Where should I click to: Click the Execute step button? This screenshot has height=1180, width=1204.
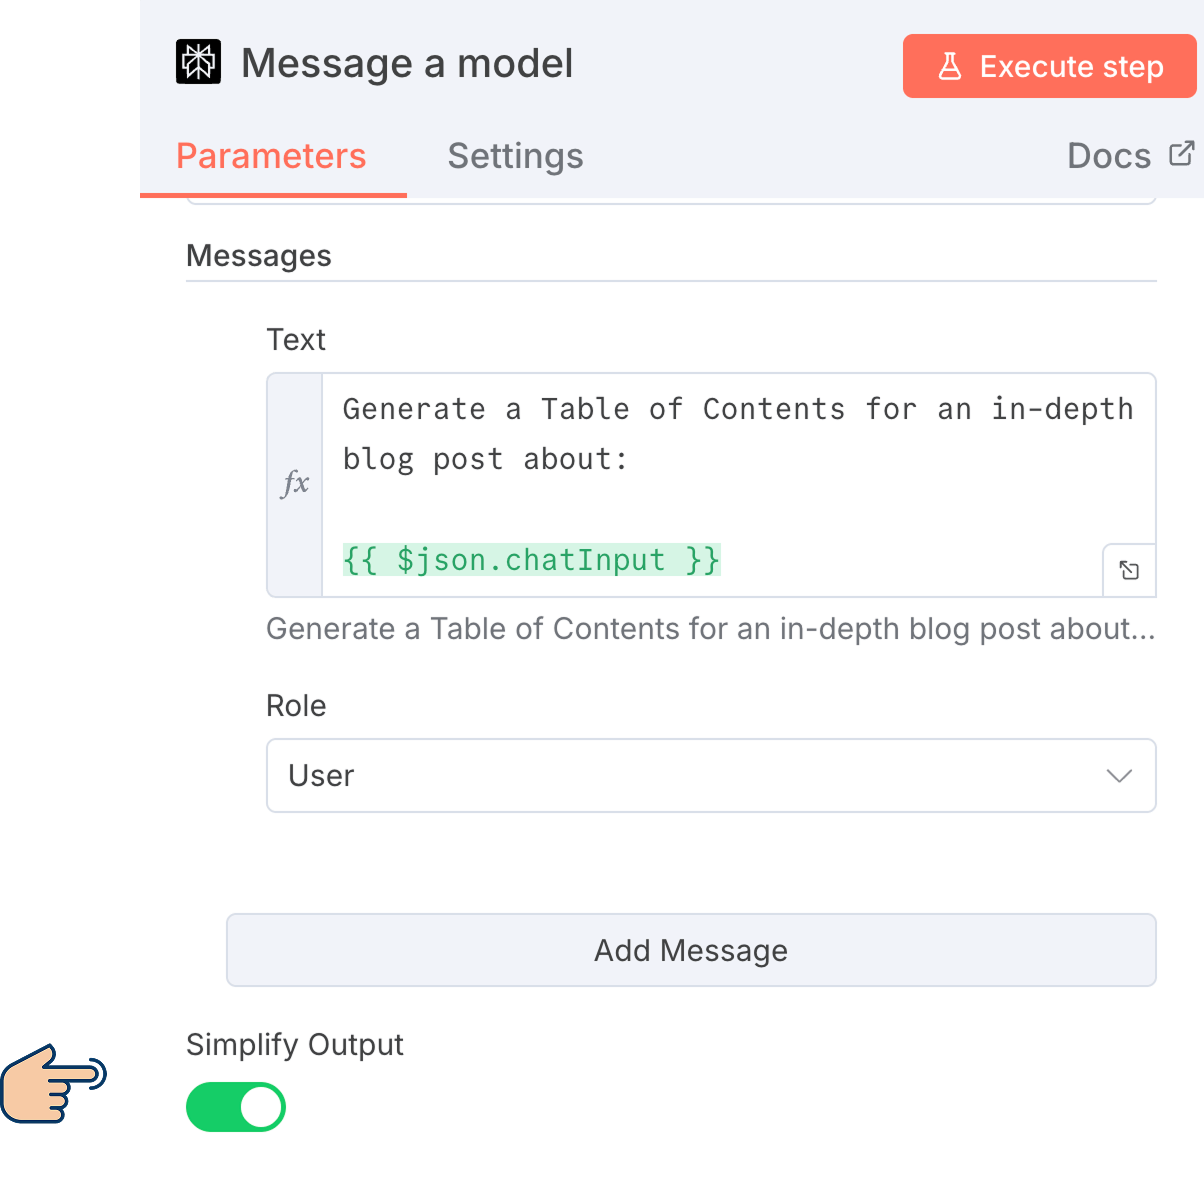pos(1049,66)
